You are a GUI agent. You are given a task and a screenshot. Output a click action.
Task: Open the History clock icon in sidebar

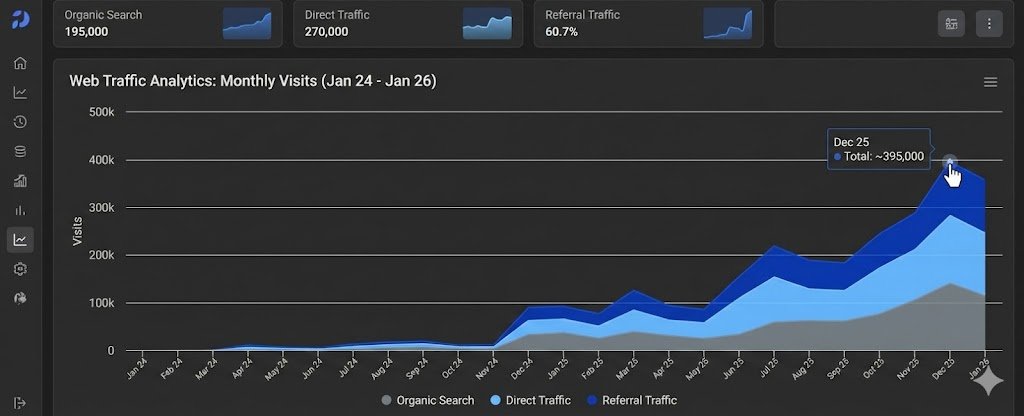pos(20,122)
